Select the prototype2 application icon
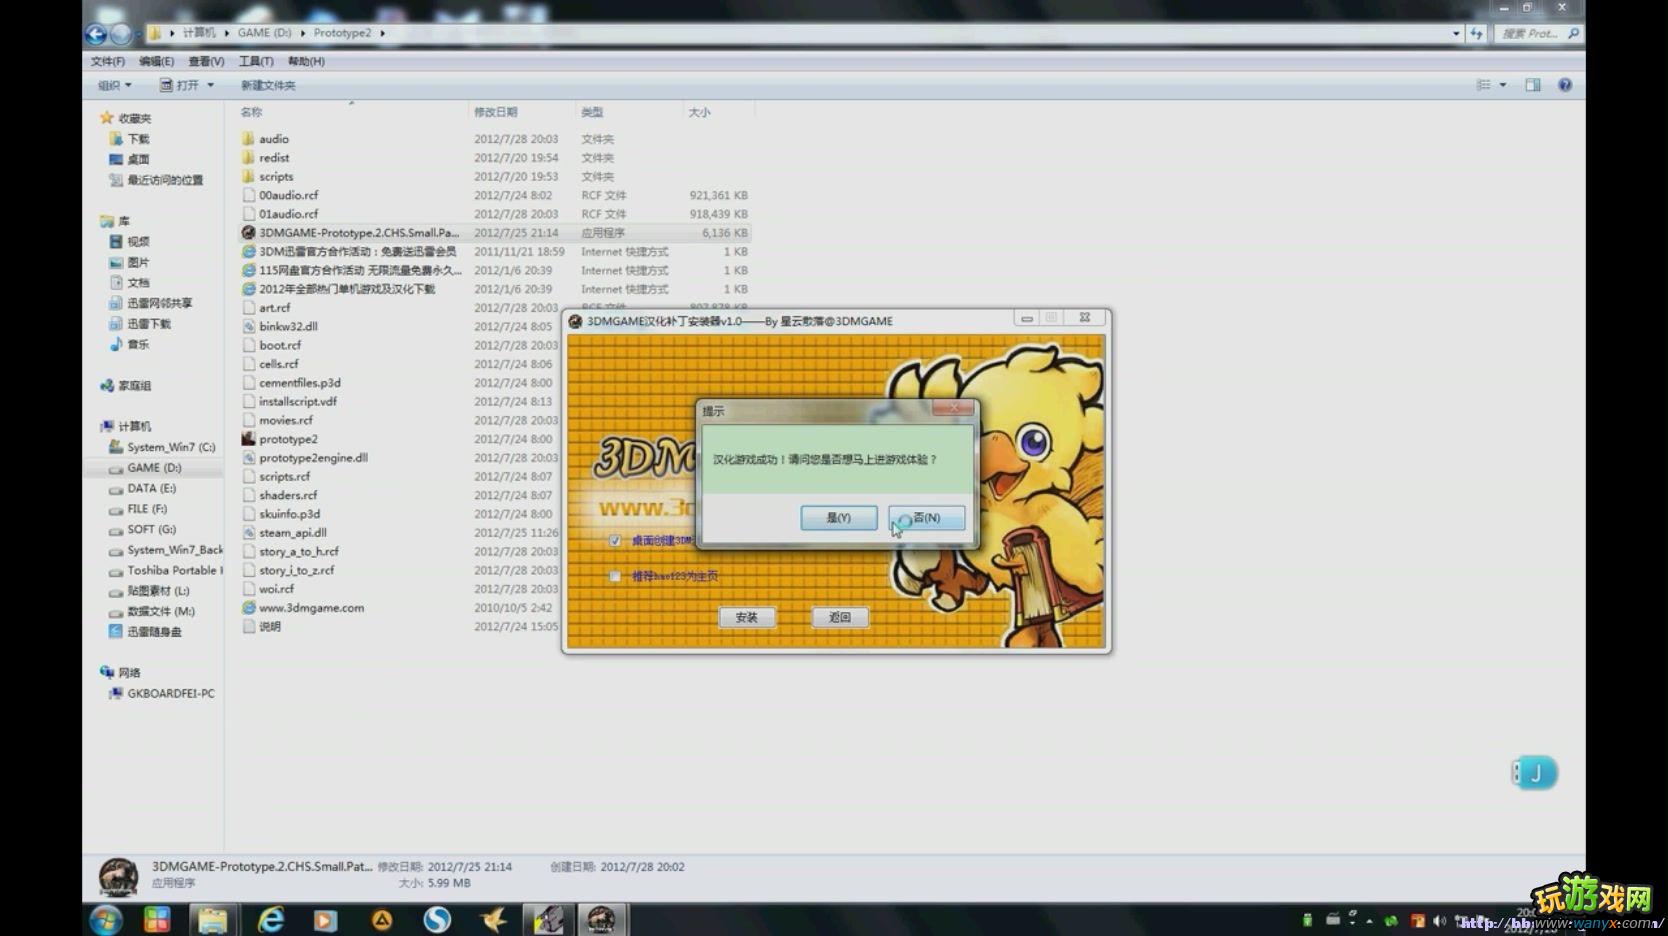 (248, 439)
